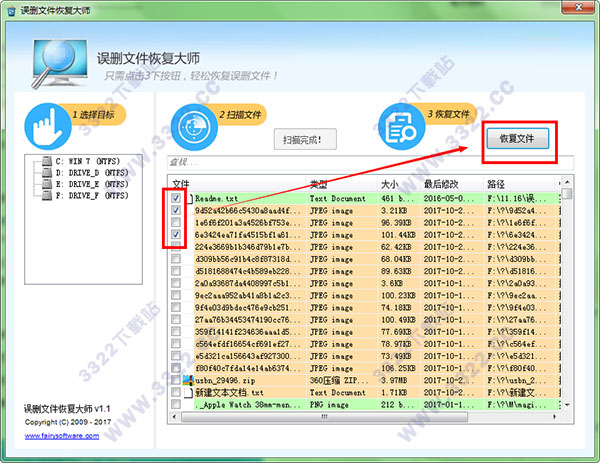
Task: Click the document magnifier Recover Files icon
Action: (401, 127)
